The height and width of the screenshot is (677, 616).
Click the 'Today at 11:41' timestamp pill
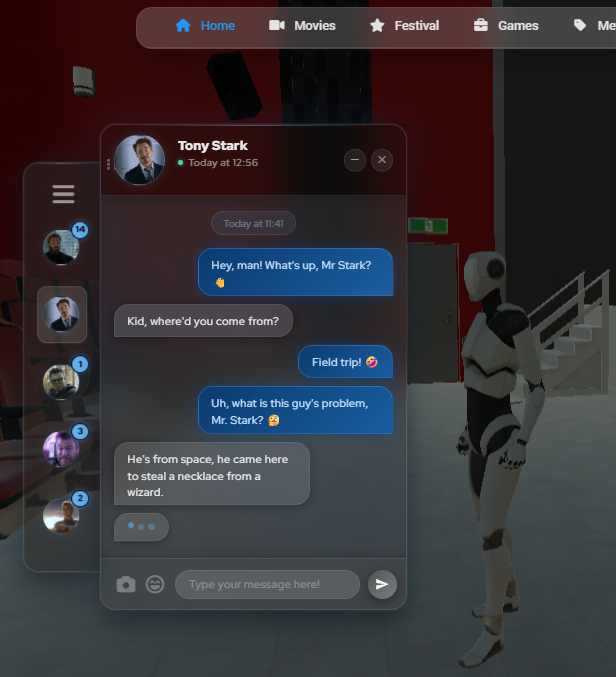tap(253, 223)
